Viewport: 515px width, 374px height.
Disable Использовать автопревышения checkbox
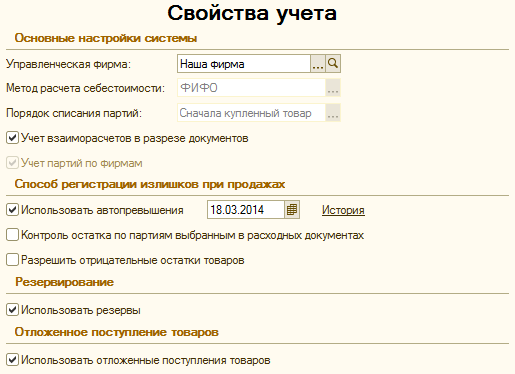12,210
